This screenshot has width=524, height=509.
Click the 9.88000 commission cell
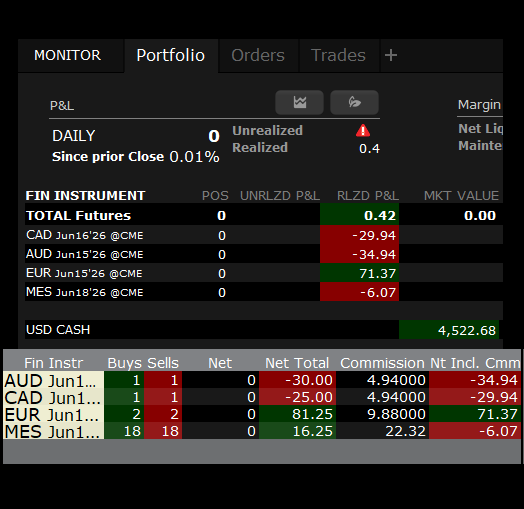[x=382, y=414]
